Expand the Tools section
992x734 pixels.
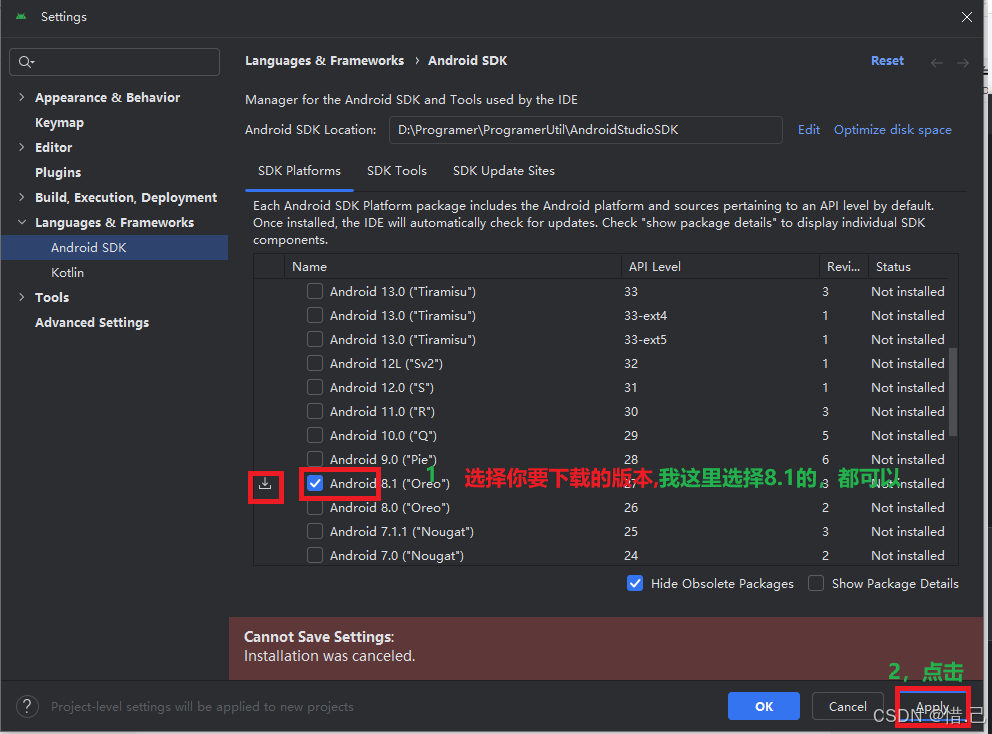coord(22,297)
